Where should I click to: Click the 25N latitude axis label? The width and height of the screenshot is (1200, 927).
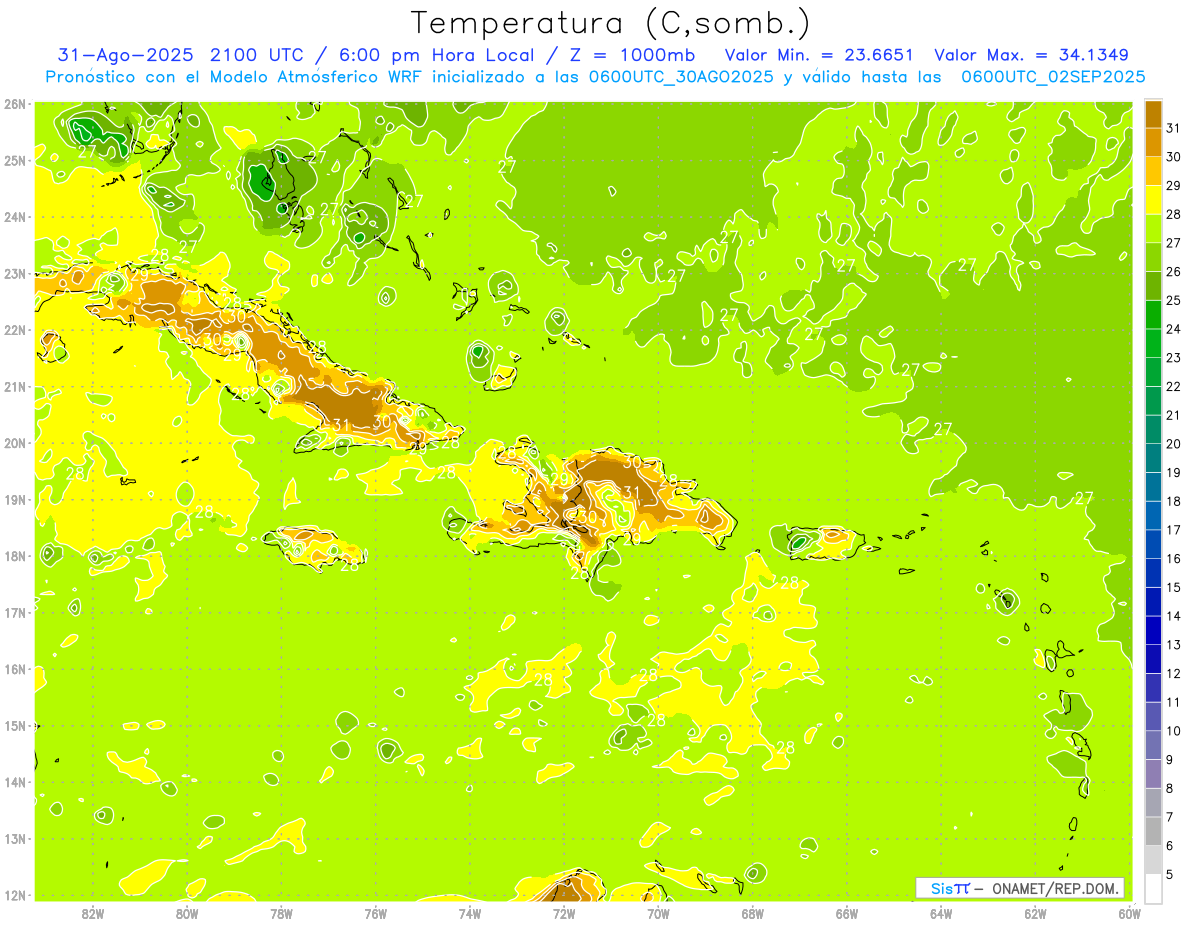click(x=14, y=160)
